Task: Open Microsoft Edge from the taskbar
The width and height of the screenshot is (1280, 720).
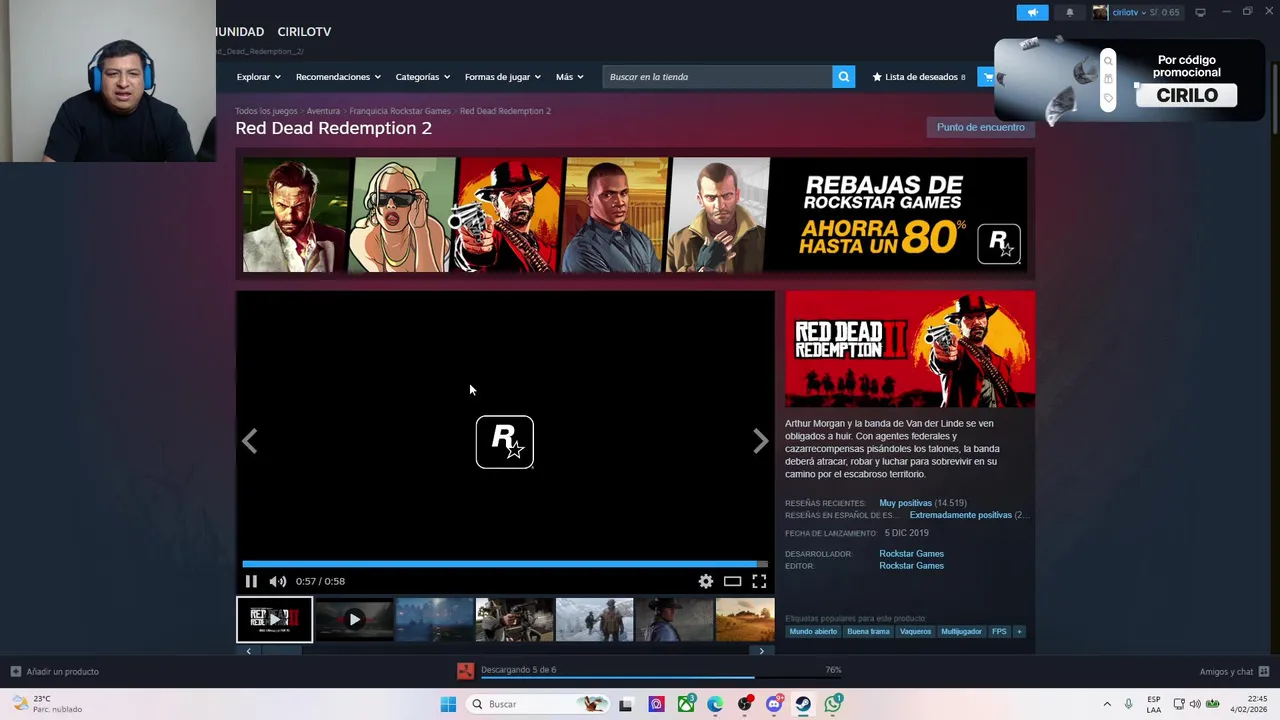Action: click(x=715, y=704)
